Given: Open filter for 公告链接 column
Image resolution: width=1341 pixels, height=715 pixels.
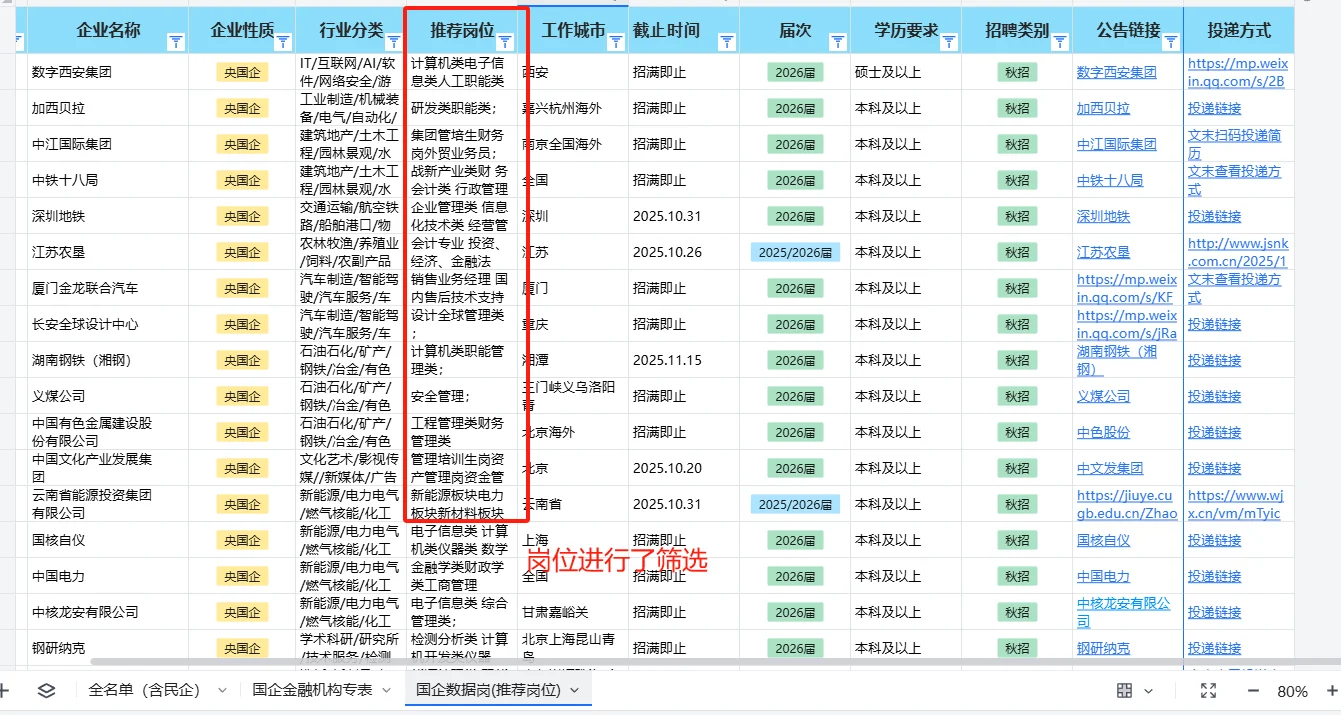Looking at the screenshot, I should [x=1171, y=41].
